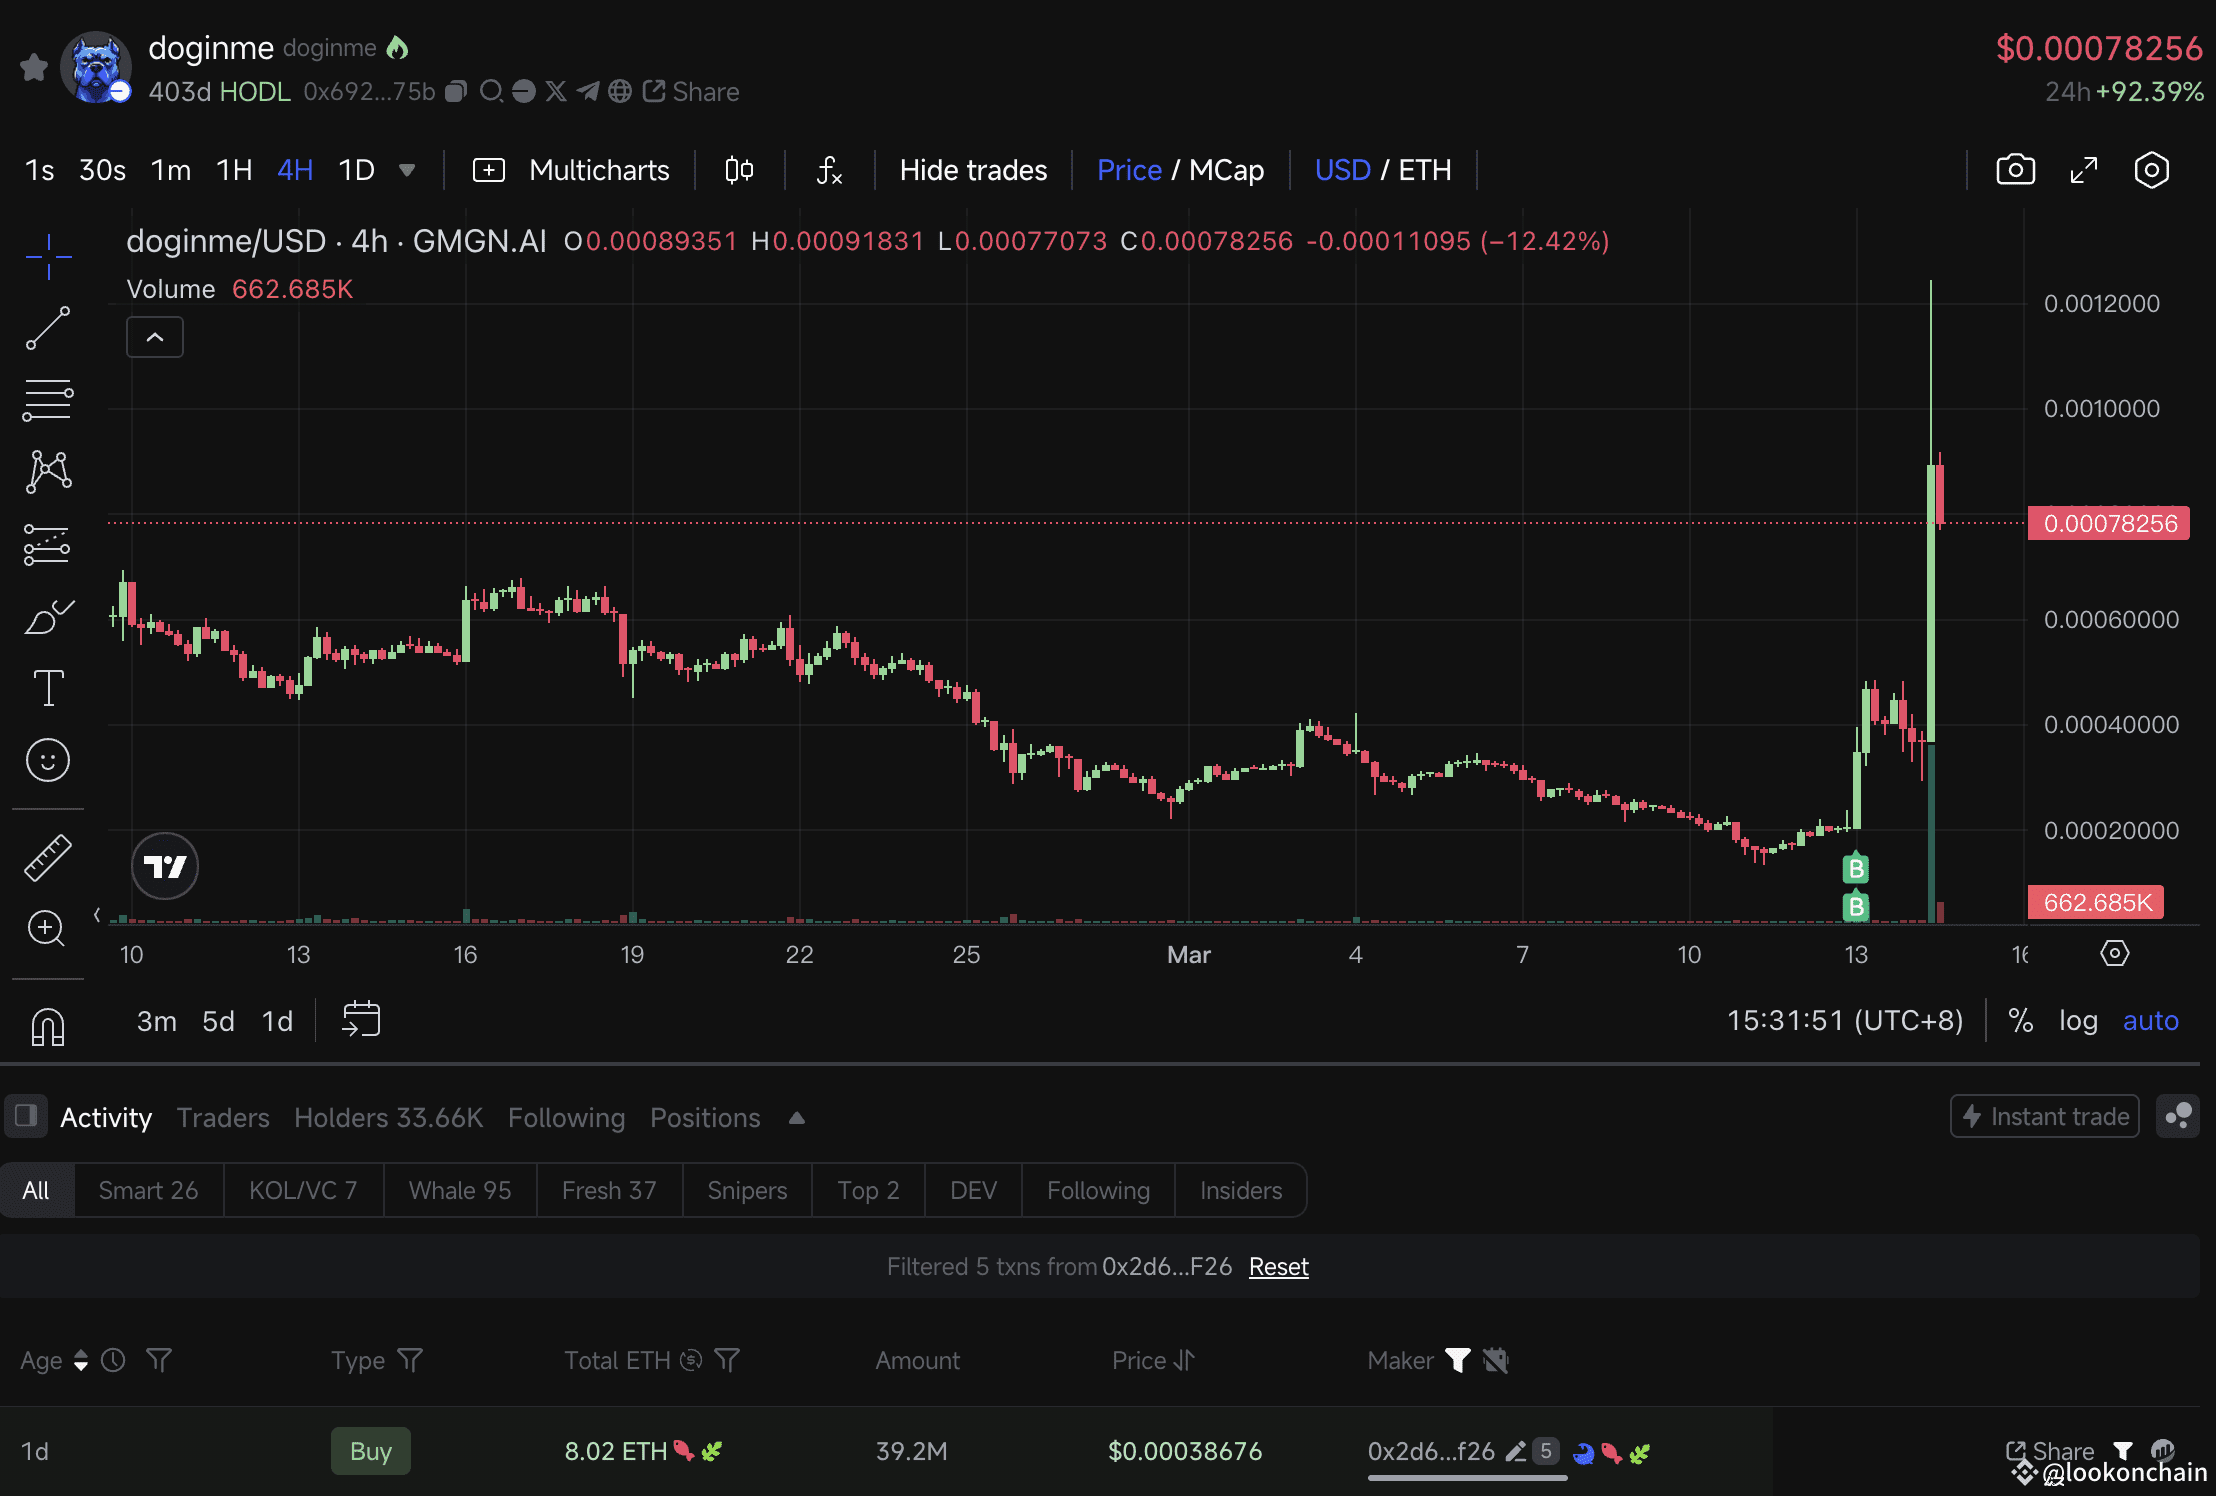Screen dimensions: 2216x1496
Task: Toggle log scale on chart
Action: (x=2077, y=1021)
